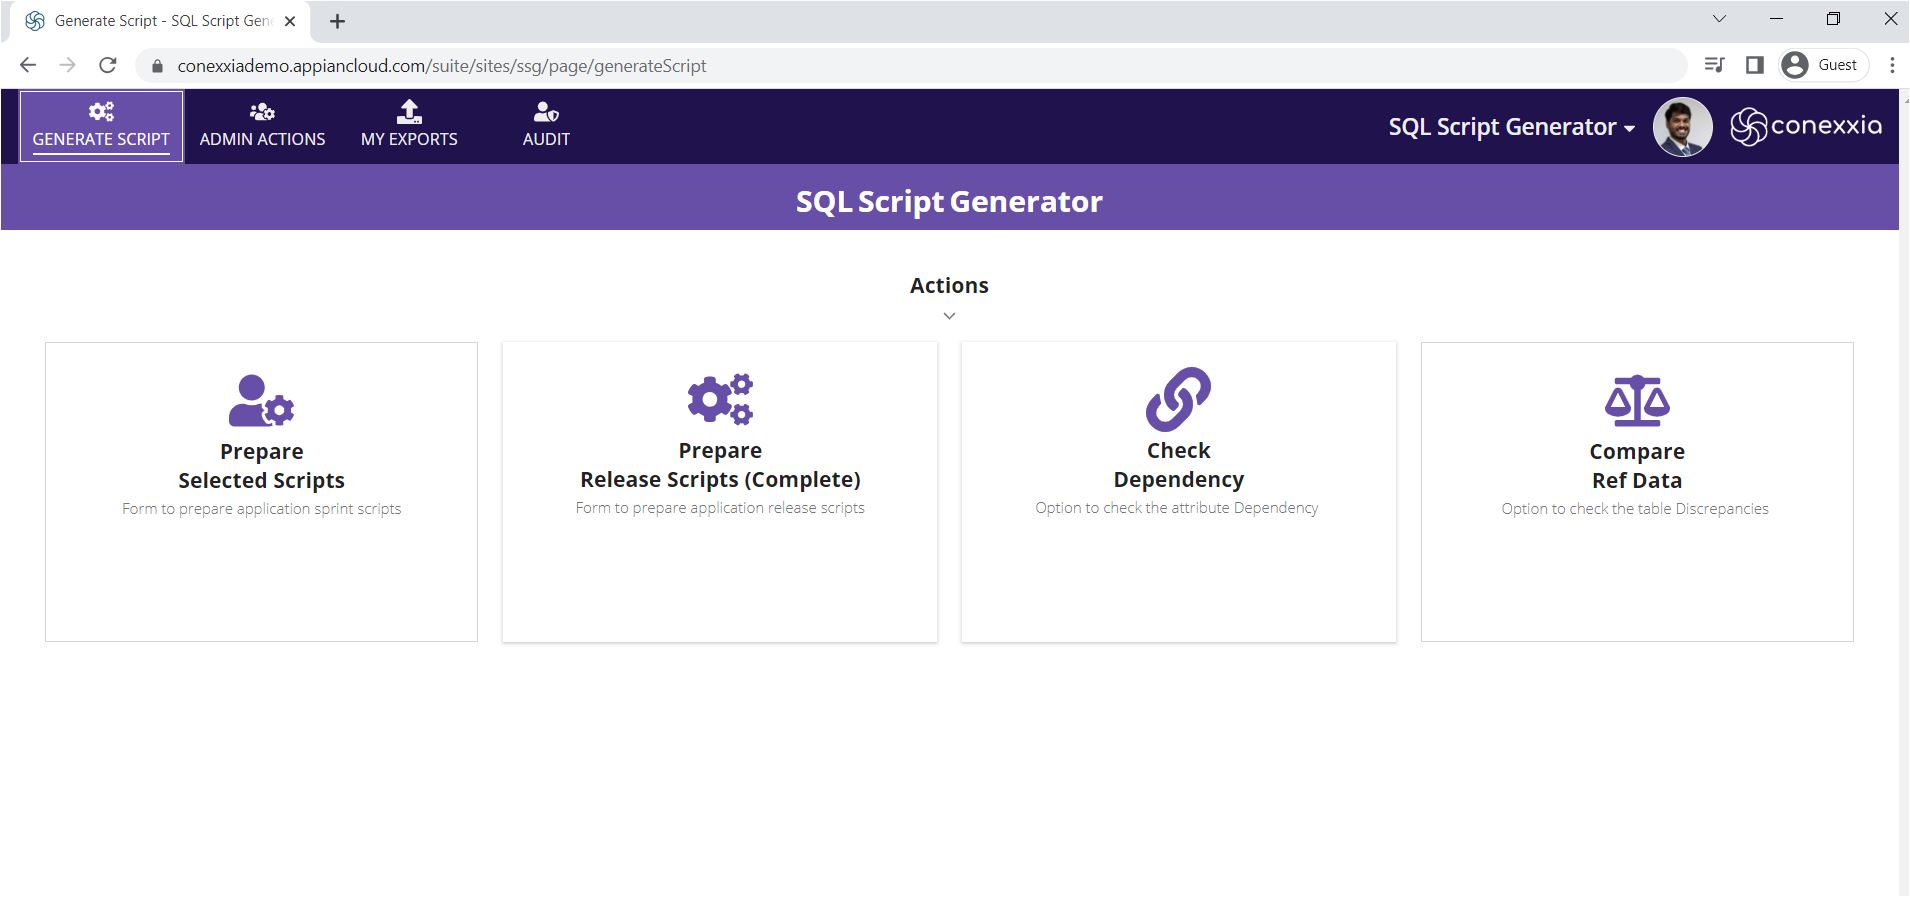Click the Compare Ref Data scales icon
Image resolution: width=1910 pixels, height=897 pixels.
pyautogui.click(x=1637, y=401)
